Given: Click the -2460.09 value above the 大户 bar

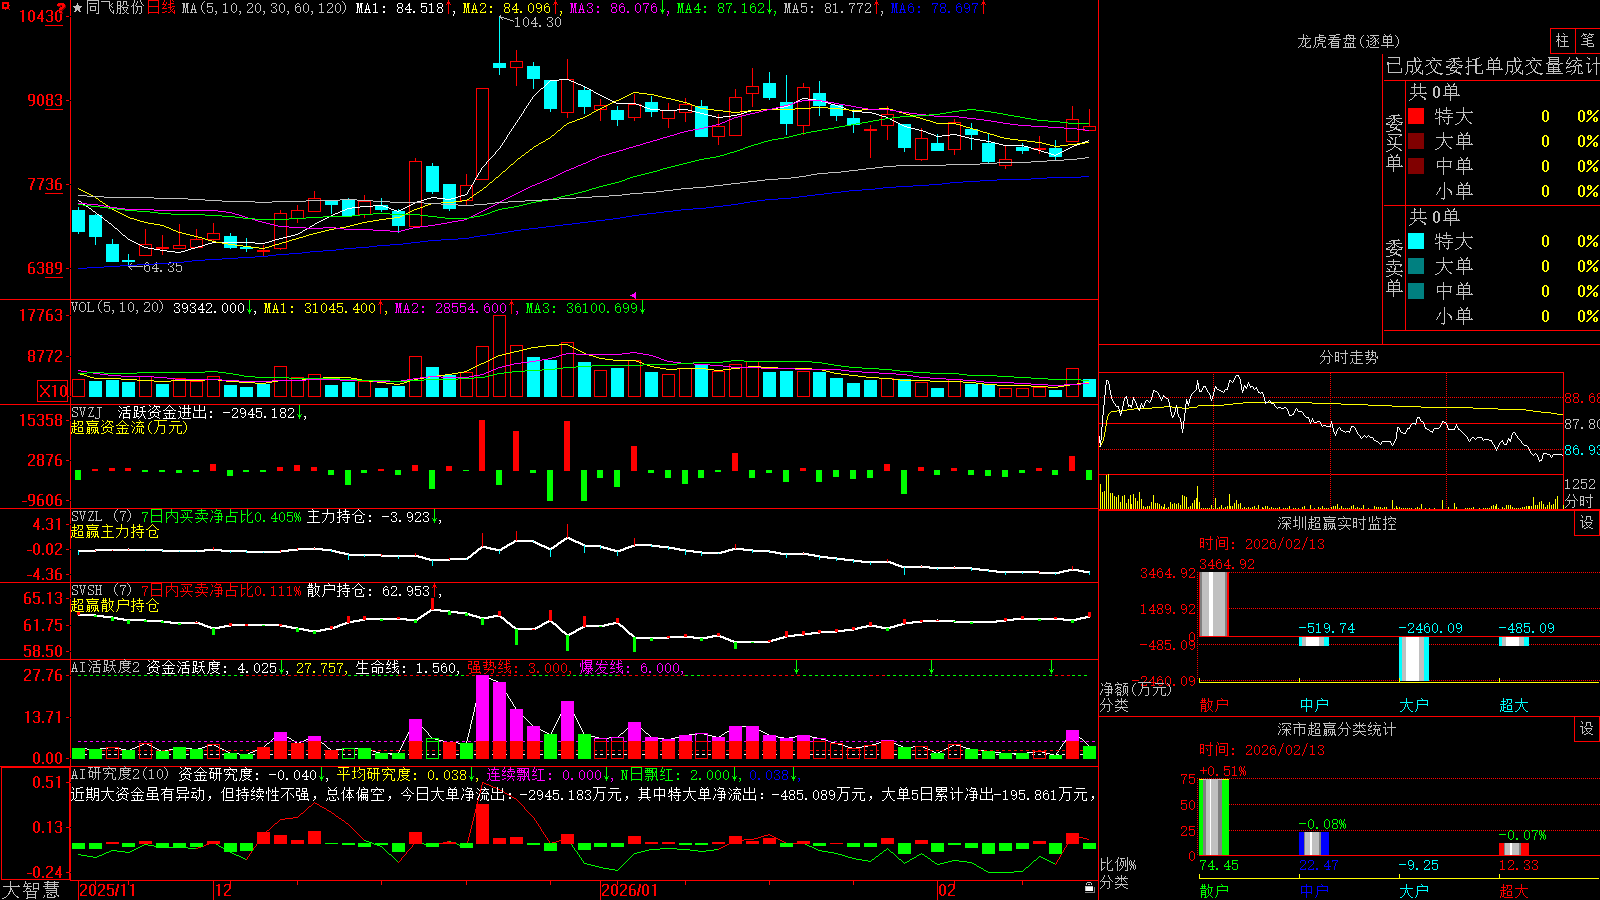Looking at the screenshot, I should click(x=1430, y=628).
